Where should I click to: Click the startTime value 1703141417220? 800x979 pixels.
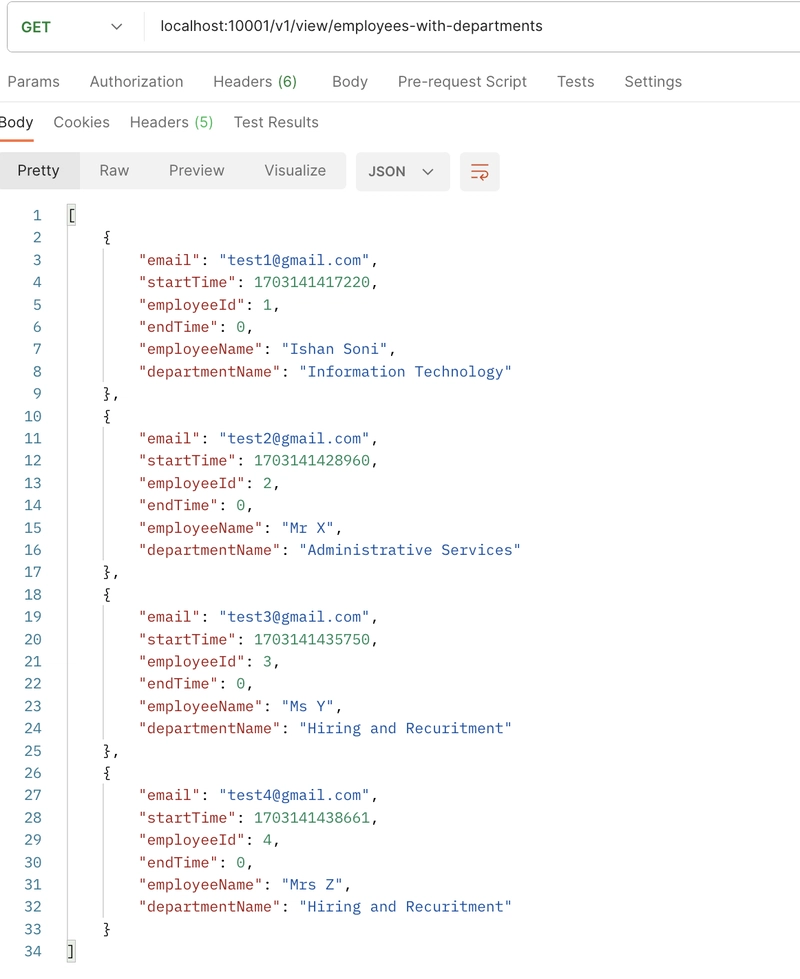[x=312, y=282]
